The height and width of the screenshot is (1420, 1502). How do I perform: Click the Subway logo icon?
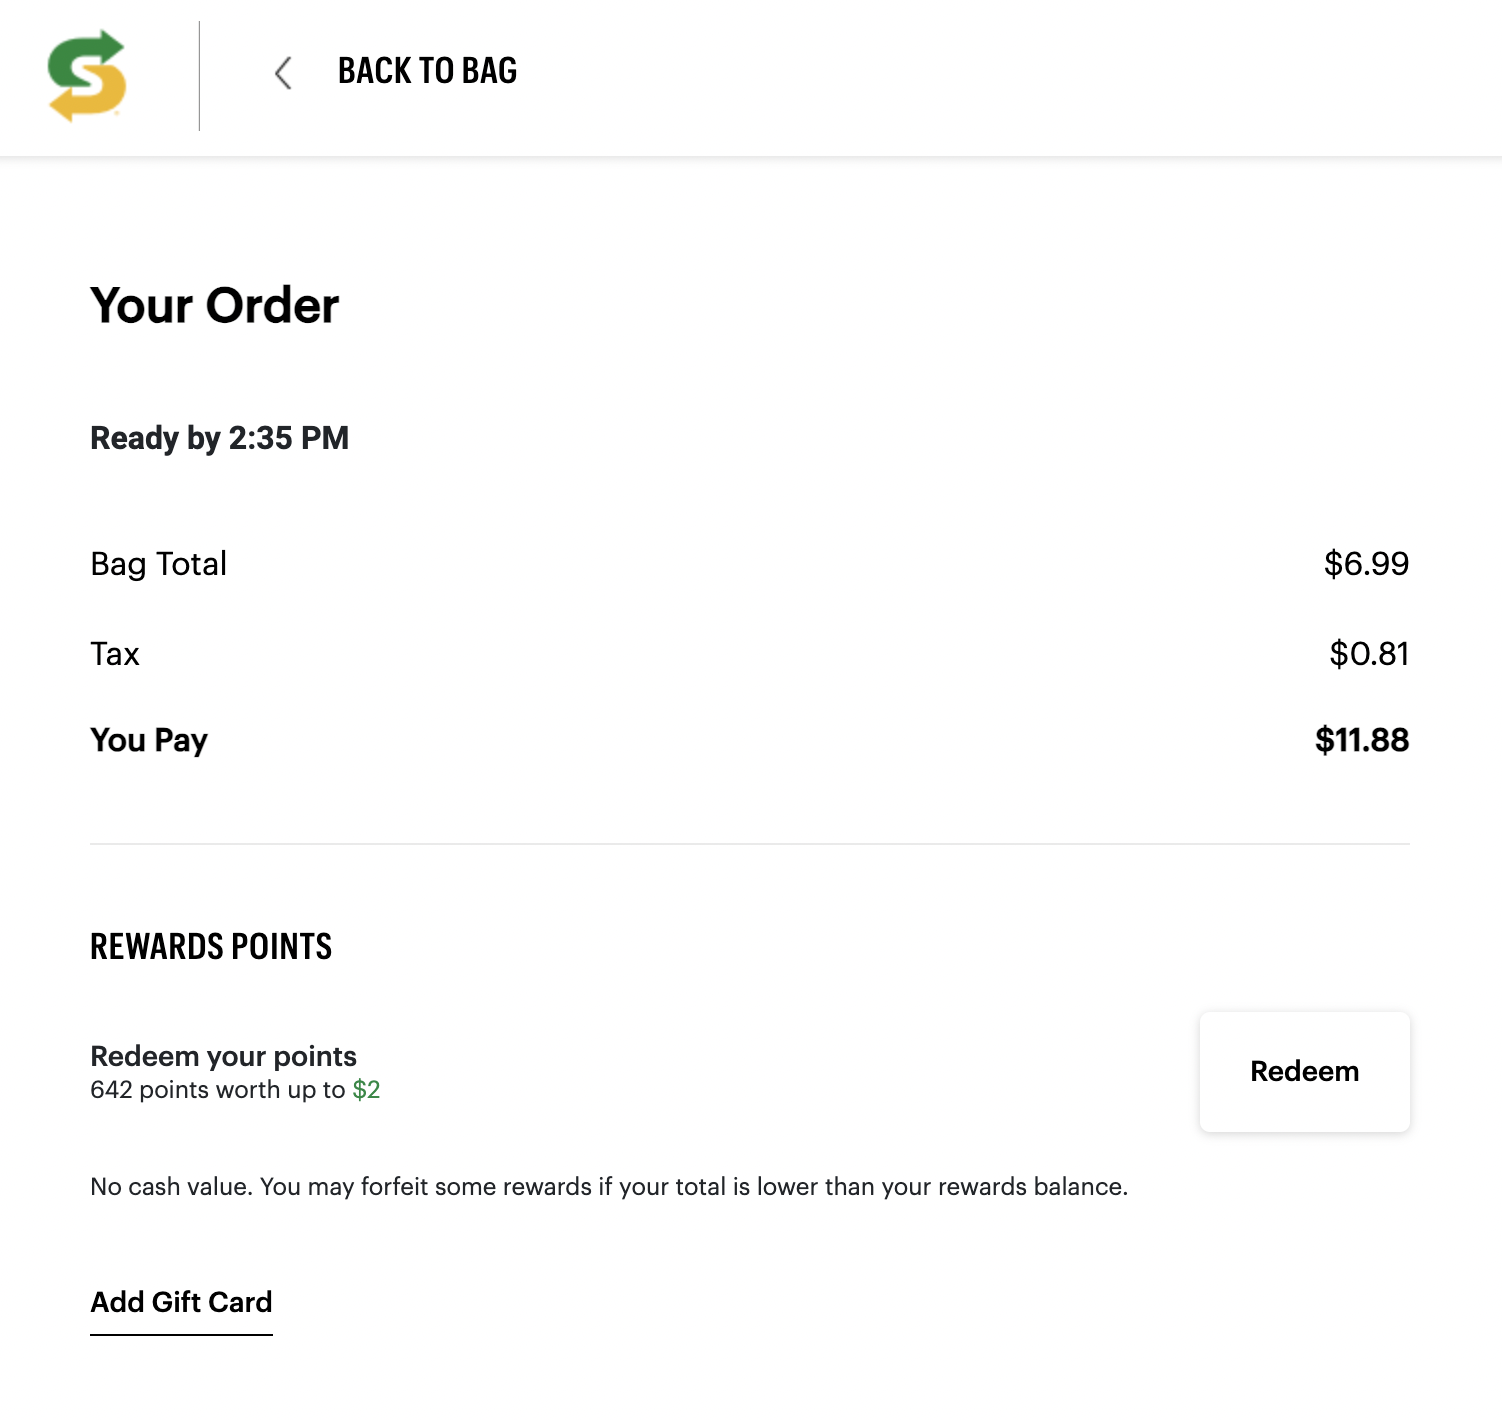pos(87,76)
